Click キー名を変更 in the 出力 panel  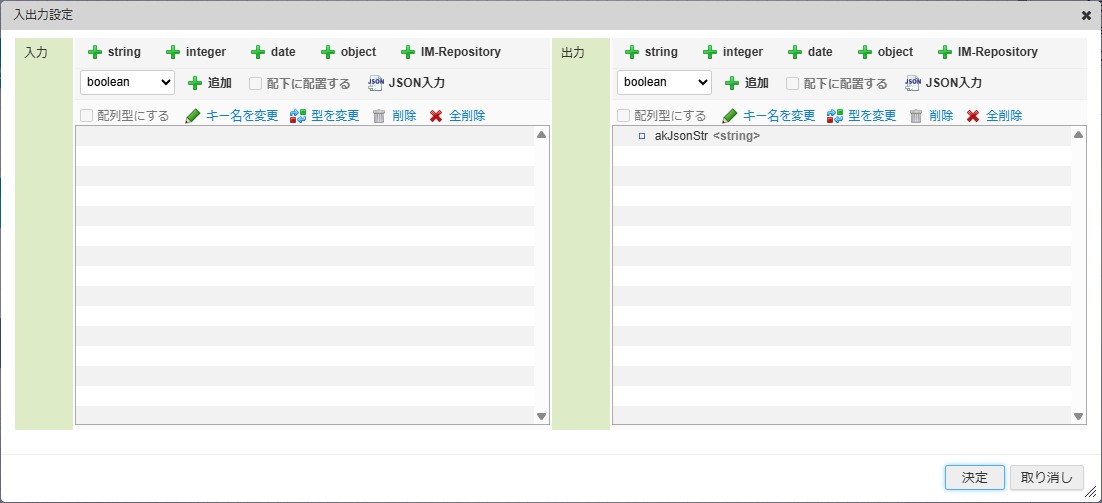click(x=769, y=116)
